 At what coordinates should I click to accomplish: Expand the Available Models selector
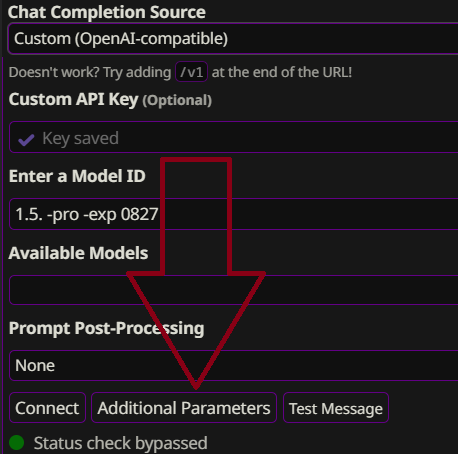[233, 290]
